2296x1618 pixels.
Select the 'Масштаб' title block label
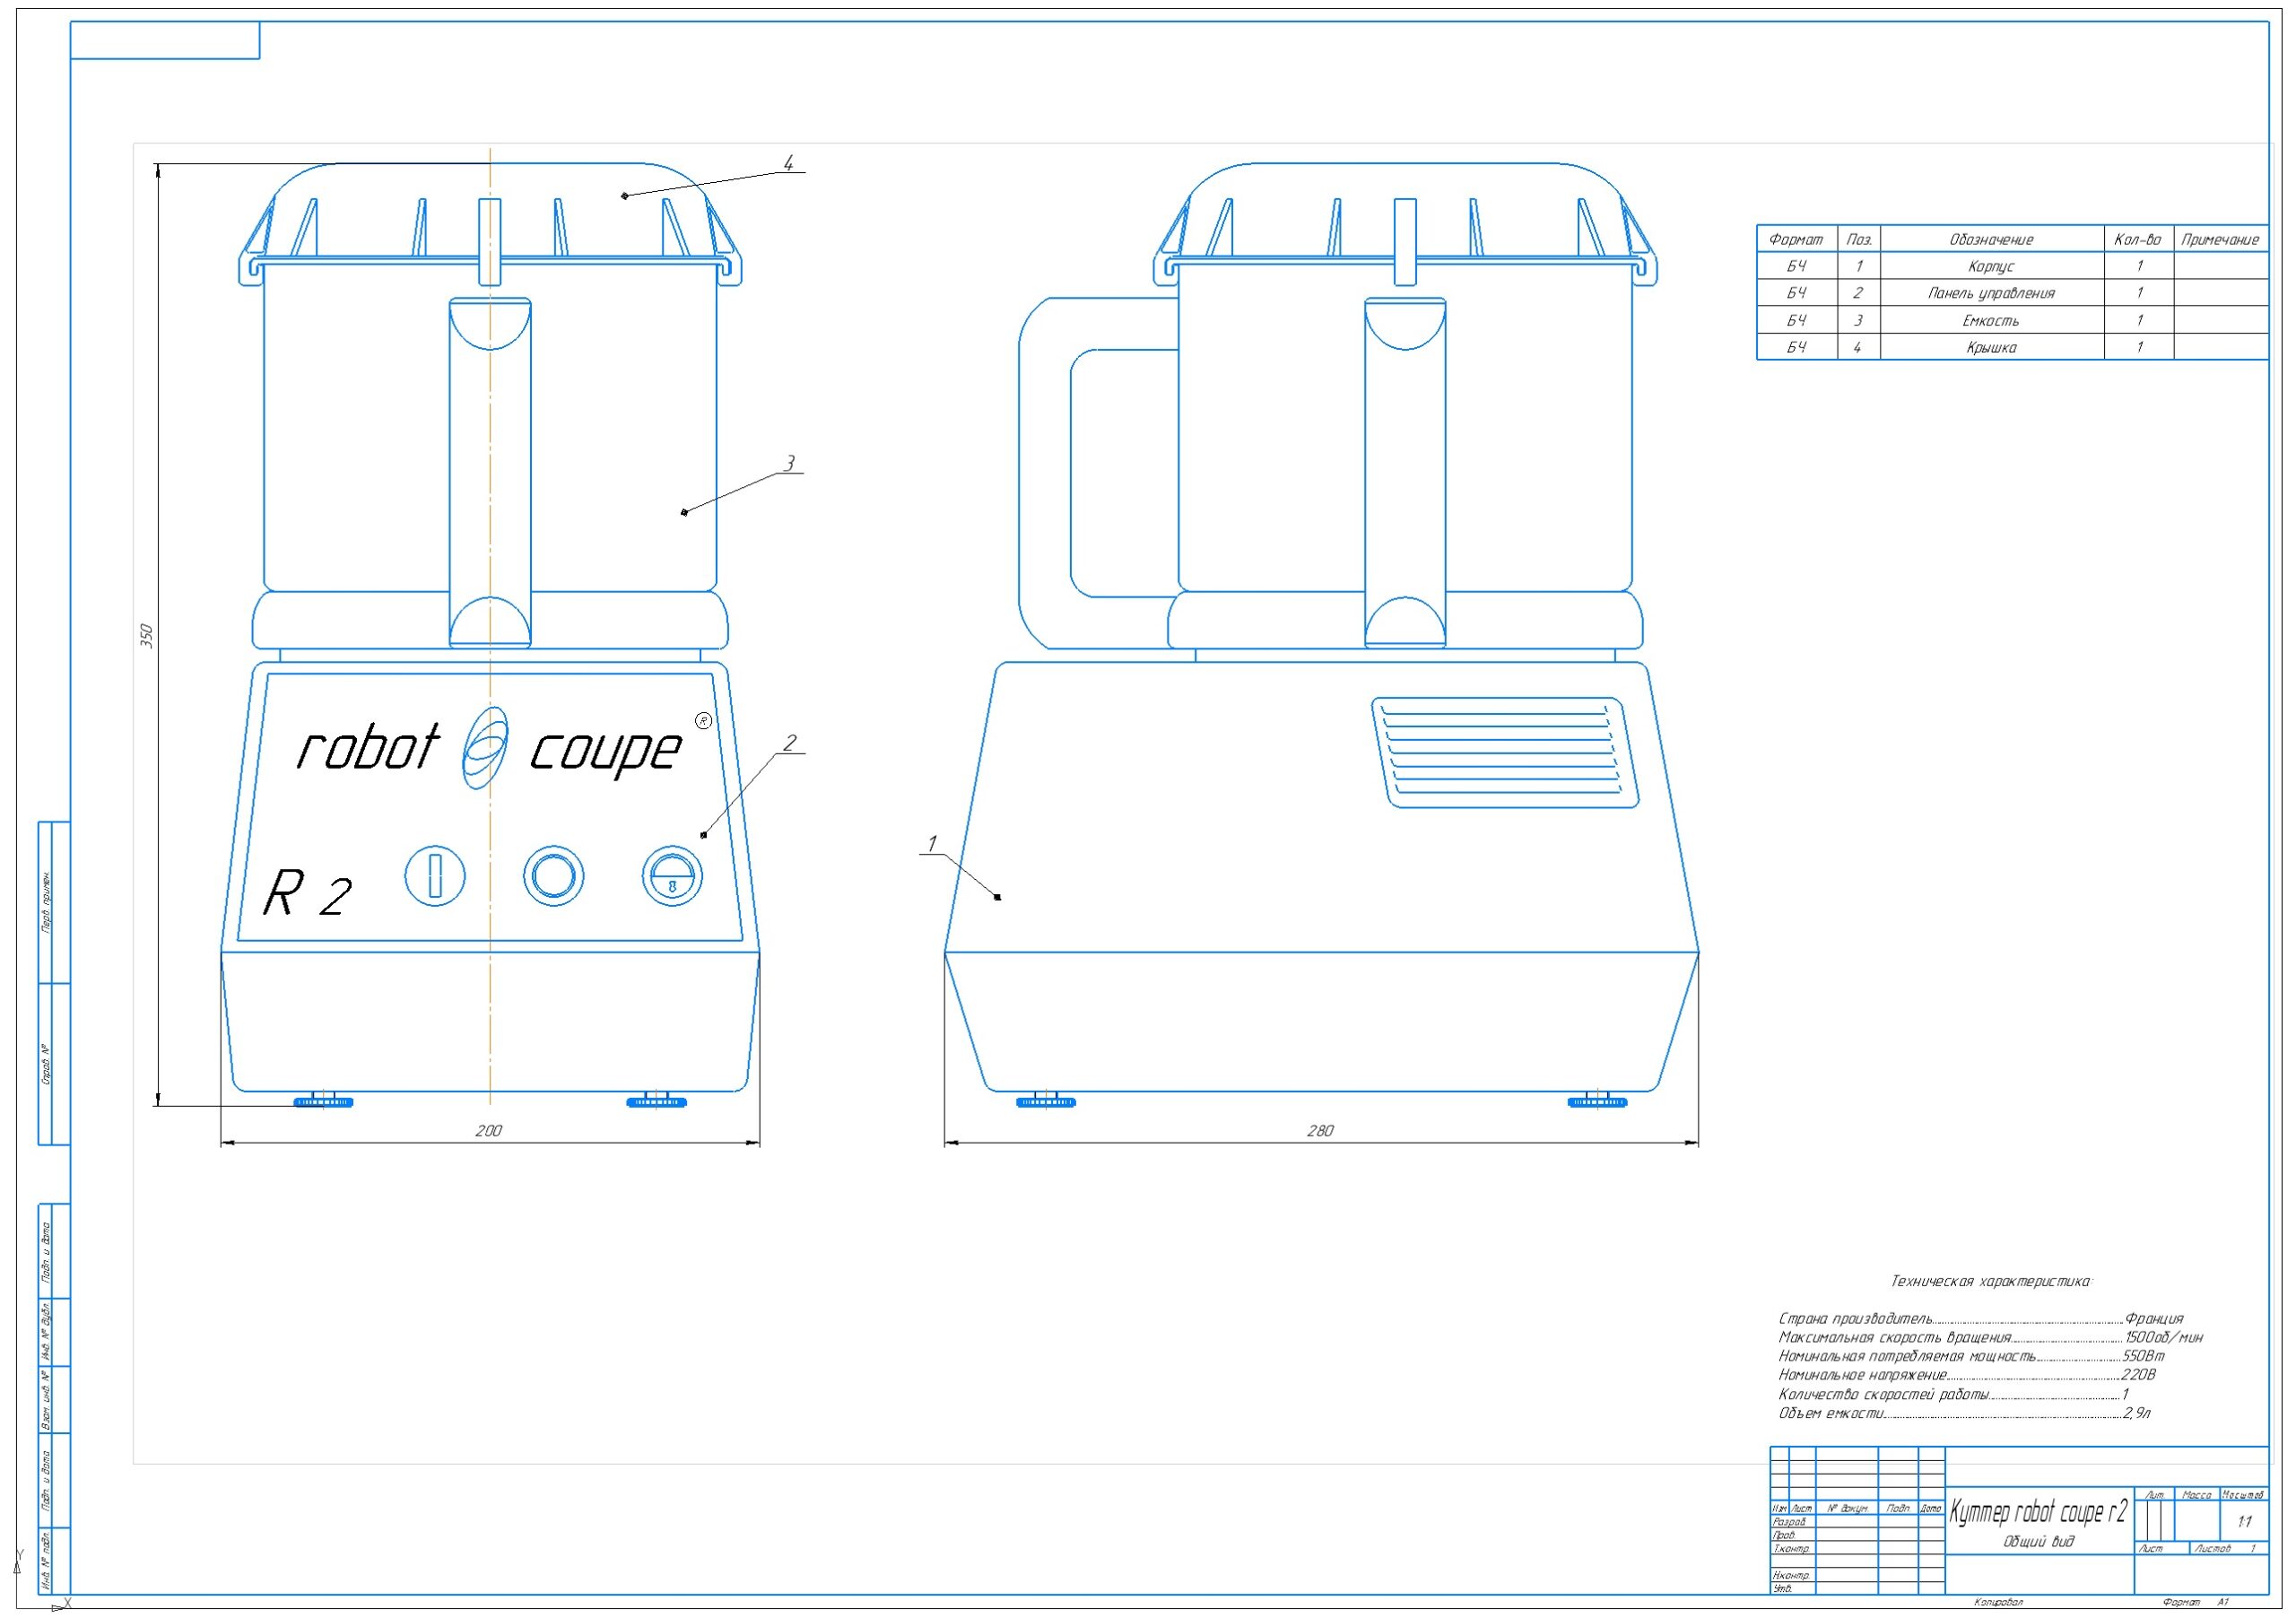(x=2242, y=1496)
